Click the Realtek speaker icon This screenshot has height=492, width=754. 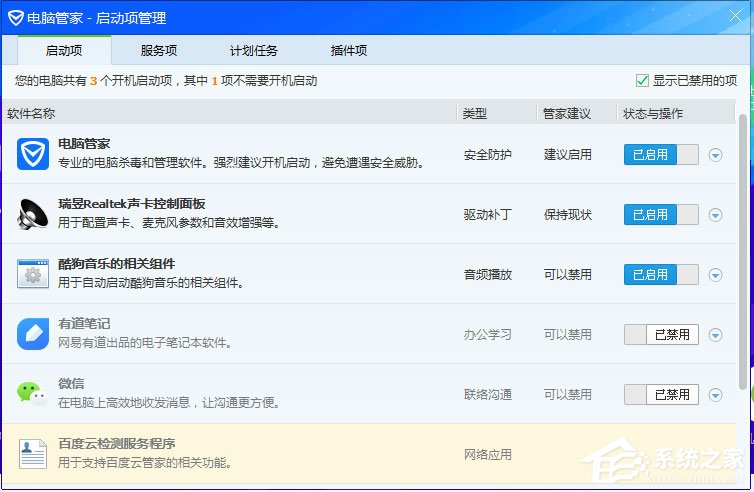(33, 214)
